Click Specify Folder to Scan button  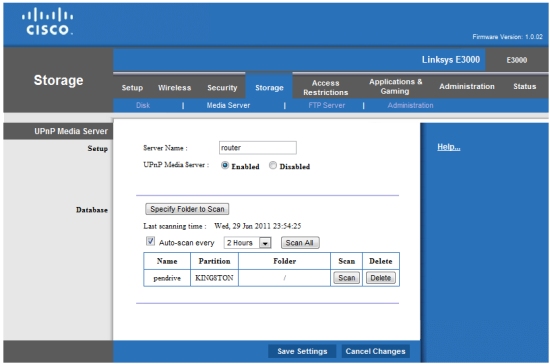coord(187,209)
